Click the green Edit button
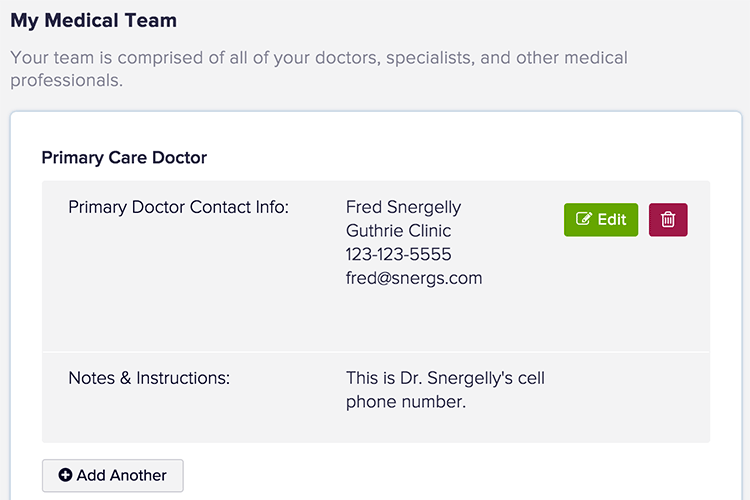The width and height of the screenshot is (750, 500). click(x=601, y=220)
